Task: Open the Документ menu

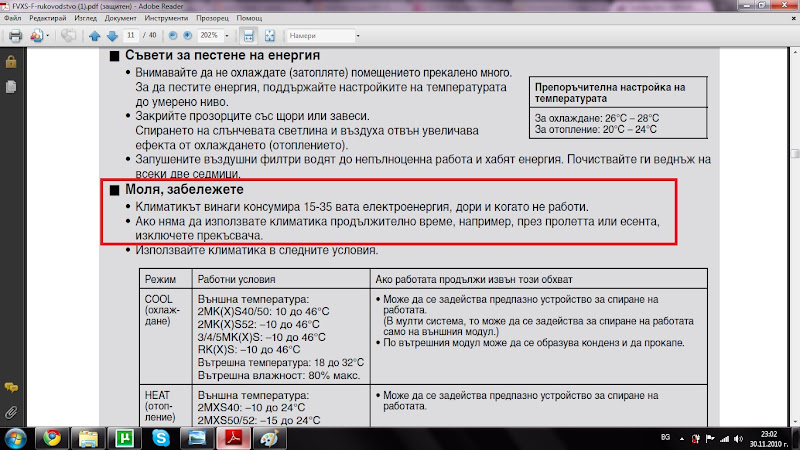Action: [x=120, y=18]
